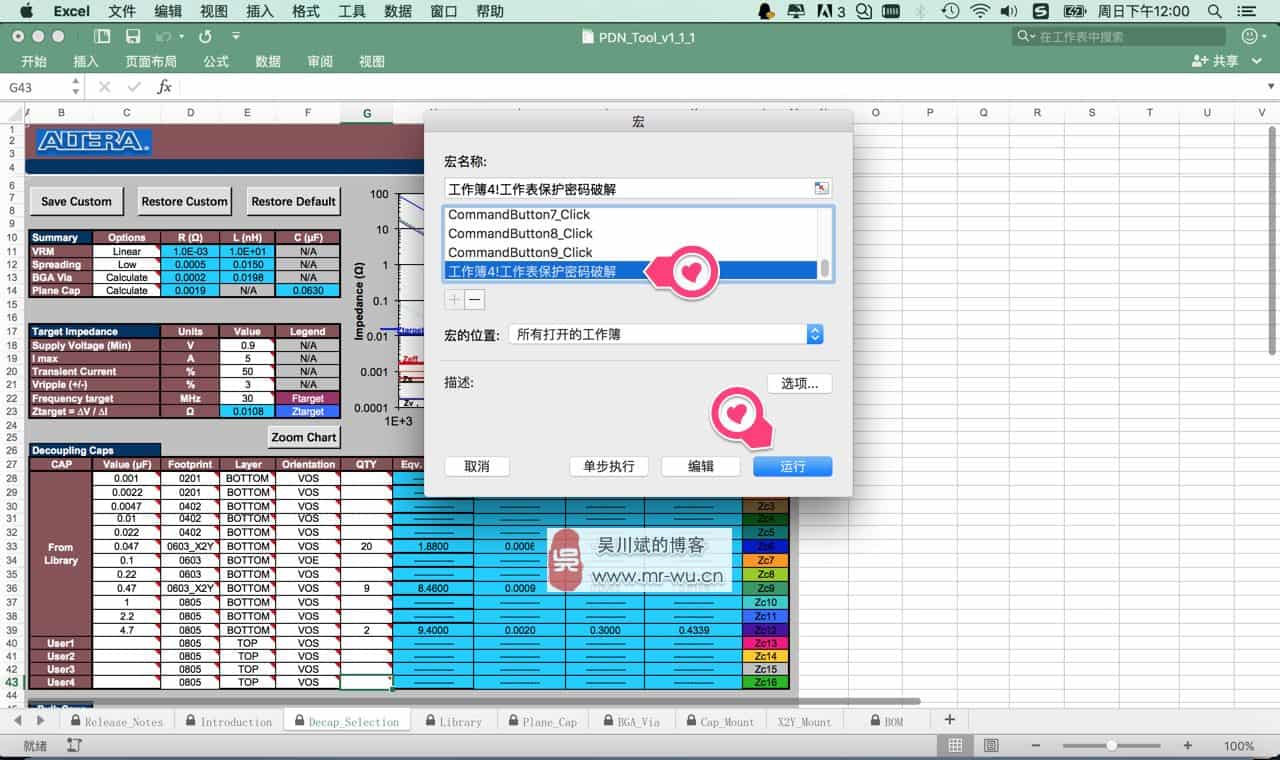Click the minus button to delete macro
The image size is (1280, 760).
[x=475, y=299]
